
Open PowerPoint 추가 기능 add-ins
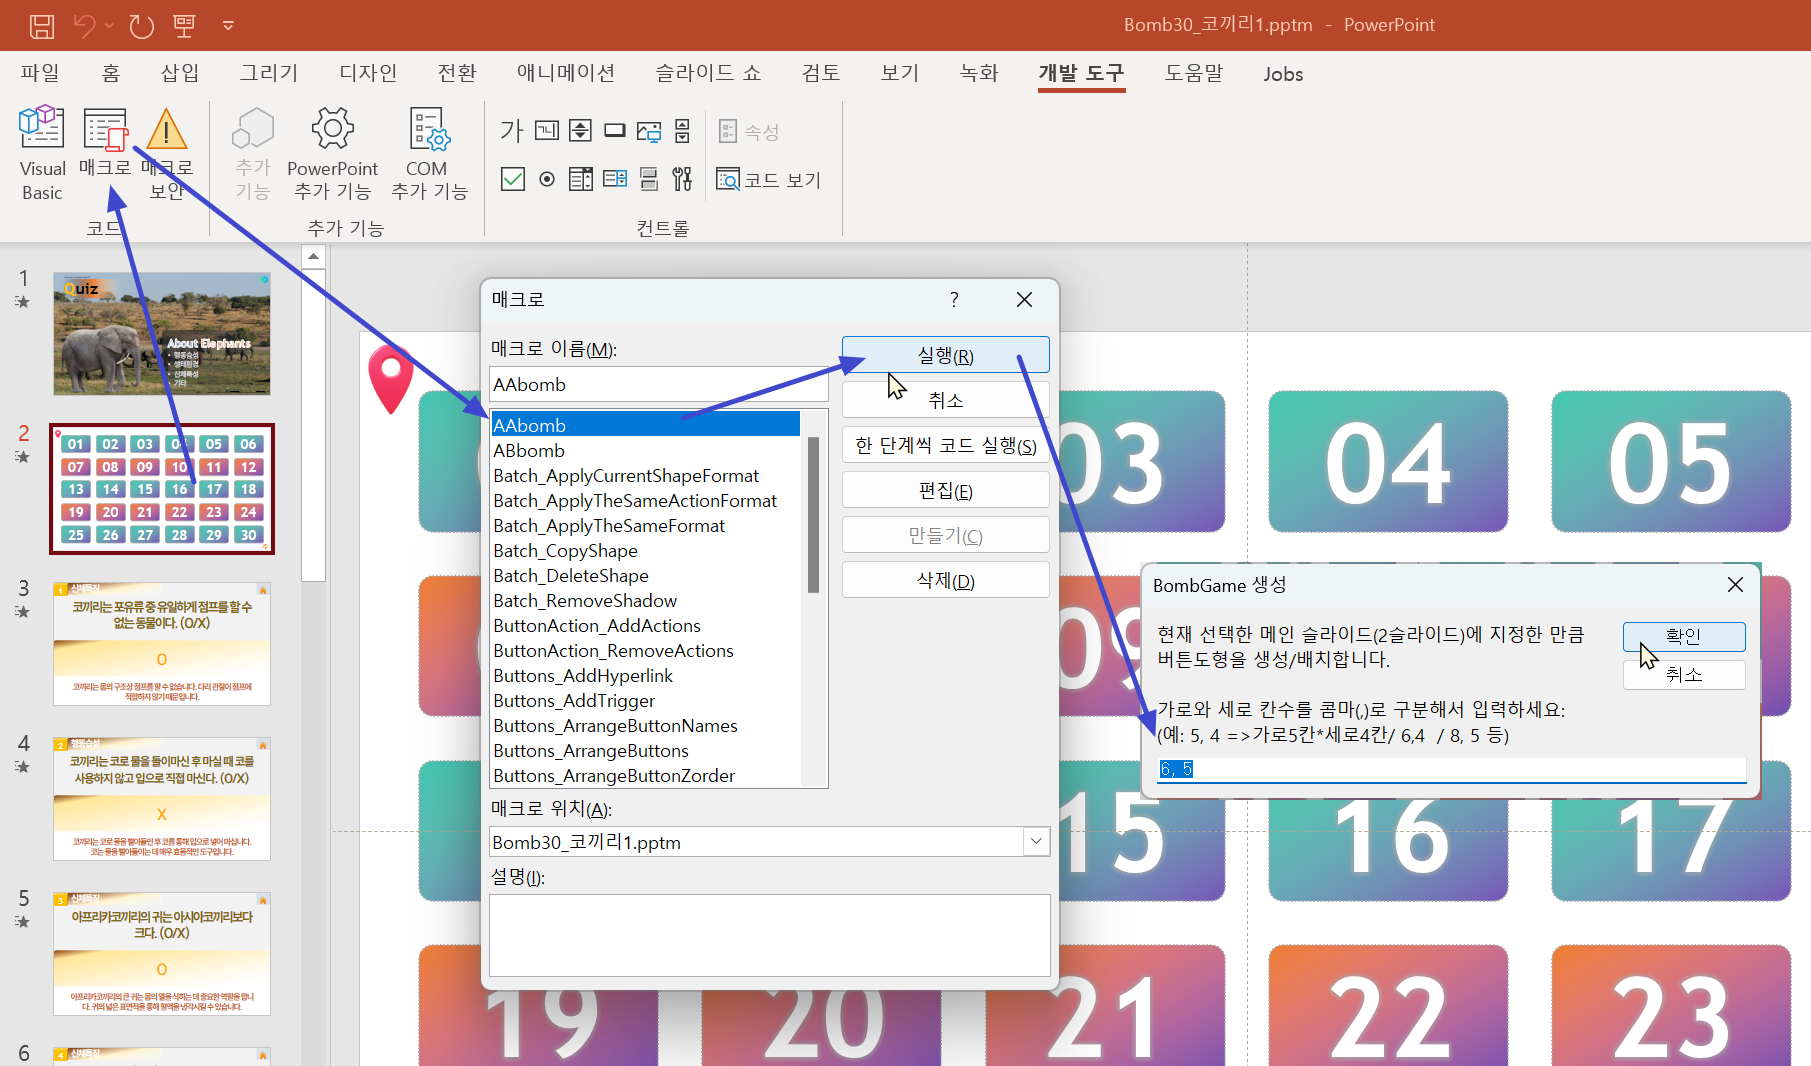coord(332,154)
